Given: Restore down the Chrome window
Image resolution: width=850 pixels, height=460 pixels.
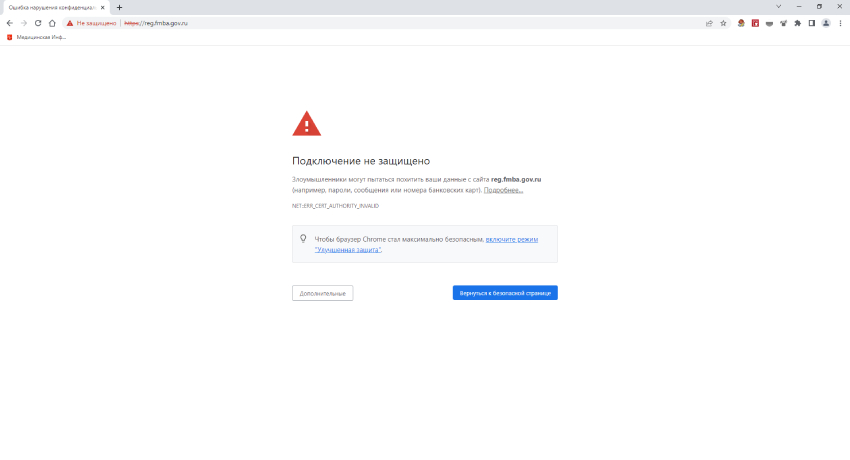Looking at the screenshot, I should (x=819, y=7).
